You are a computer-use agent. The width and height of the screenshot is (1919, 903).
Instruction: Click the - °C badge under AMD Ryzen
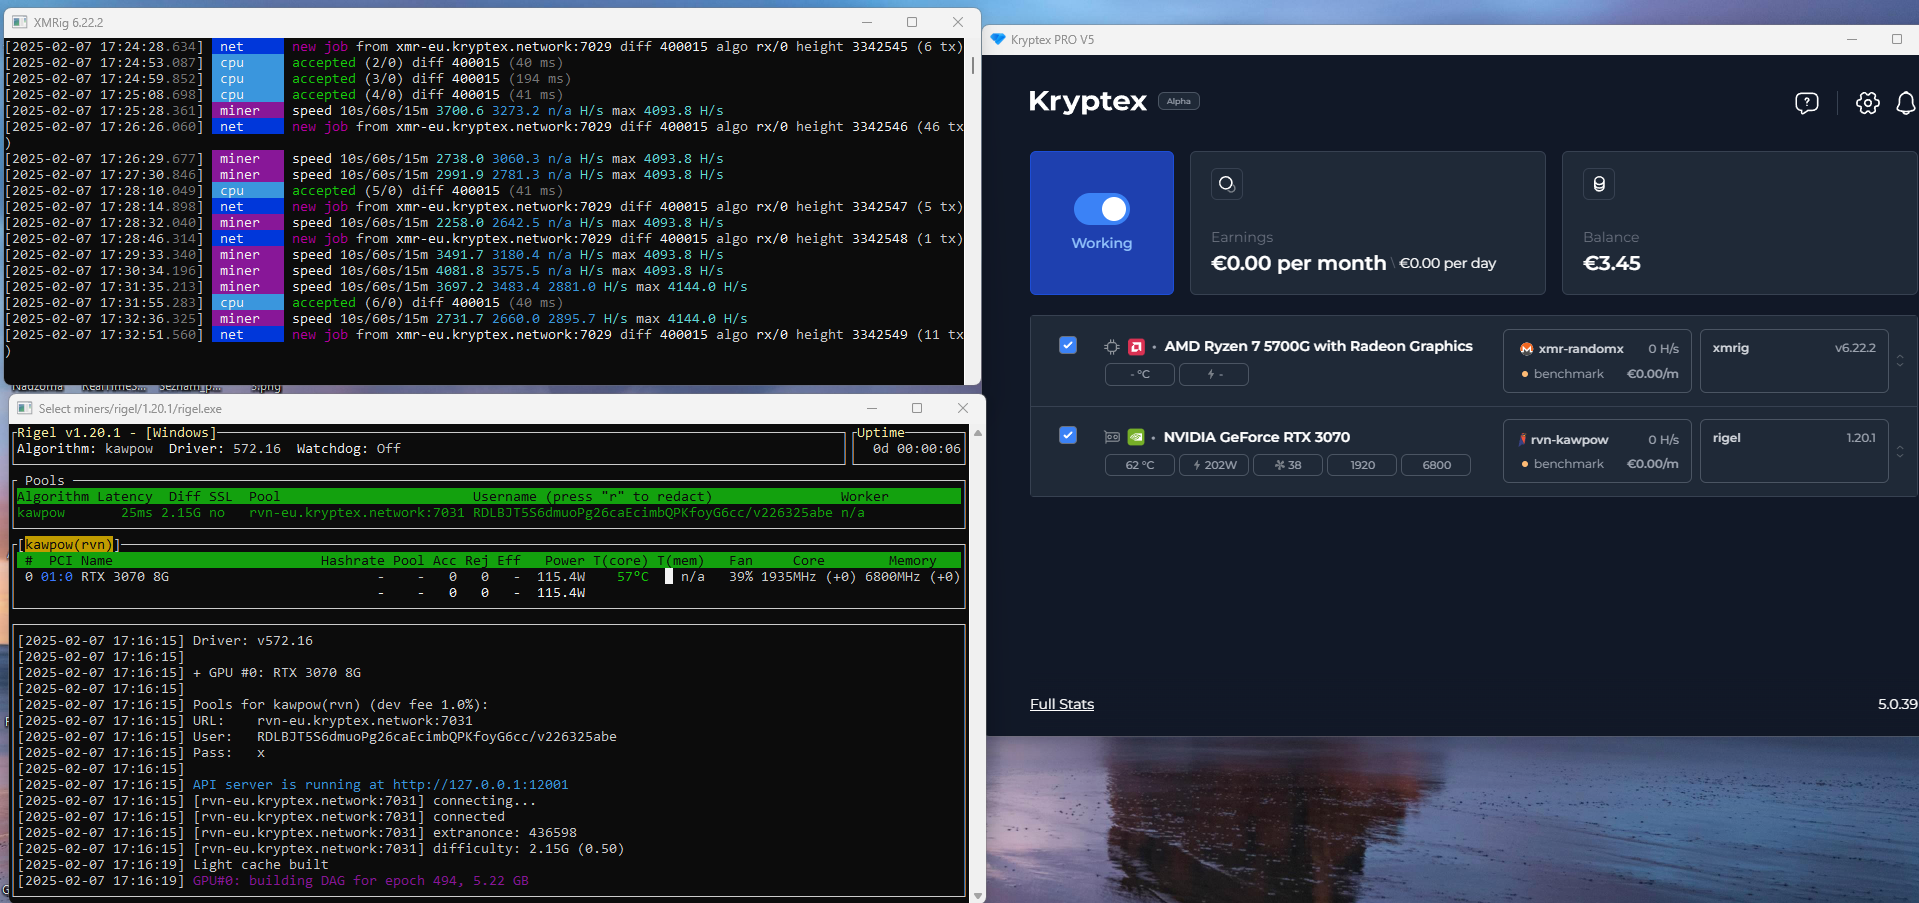pos(1140,374)
